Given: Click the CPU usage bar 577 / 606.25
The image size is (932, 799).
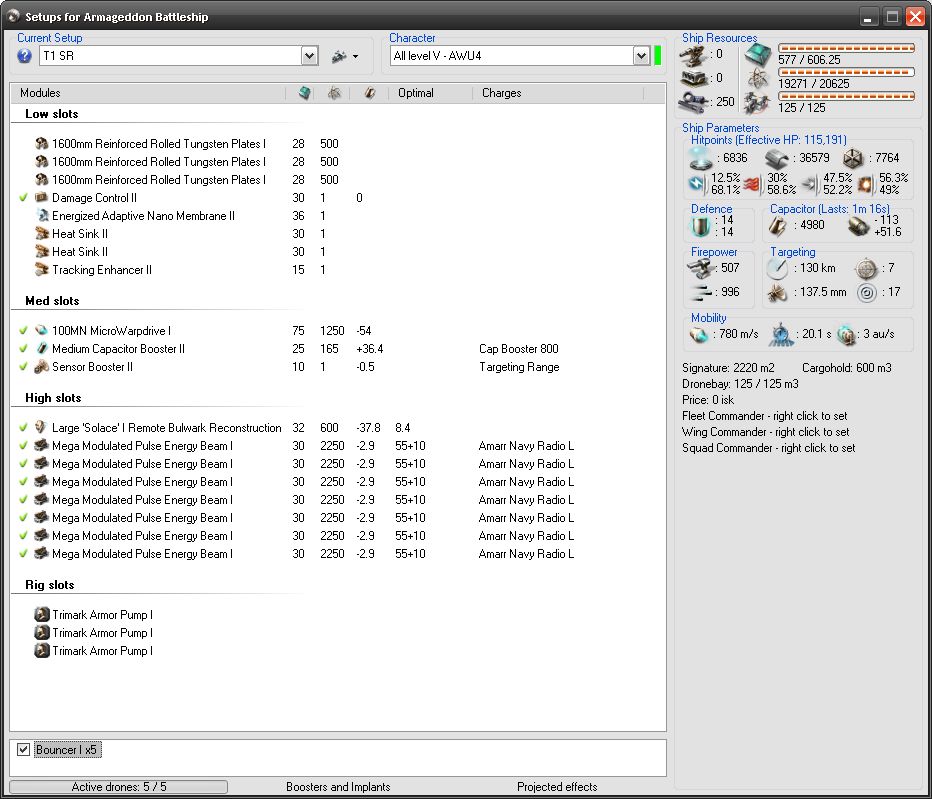Looking at the screenshot, I should click(x=847, y=48).
